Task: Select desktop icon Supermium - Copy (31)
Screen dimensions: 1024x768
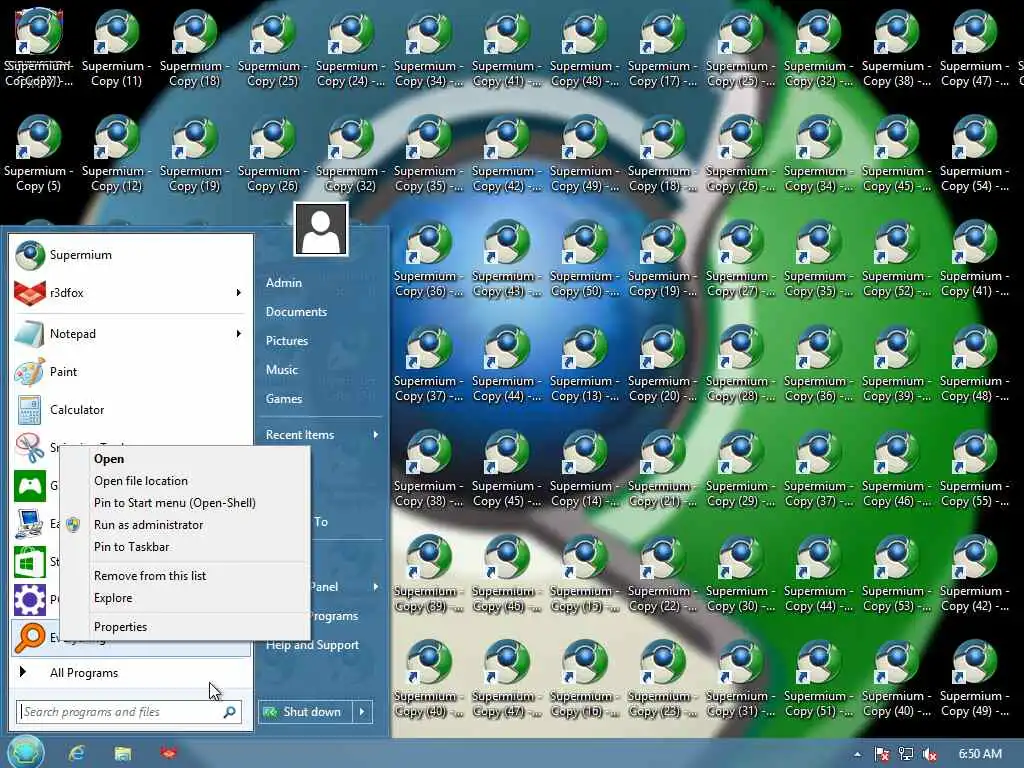Action: coord(741,679)
